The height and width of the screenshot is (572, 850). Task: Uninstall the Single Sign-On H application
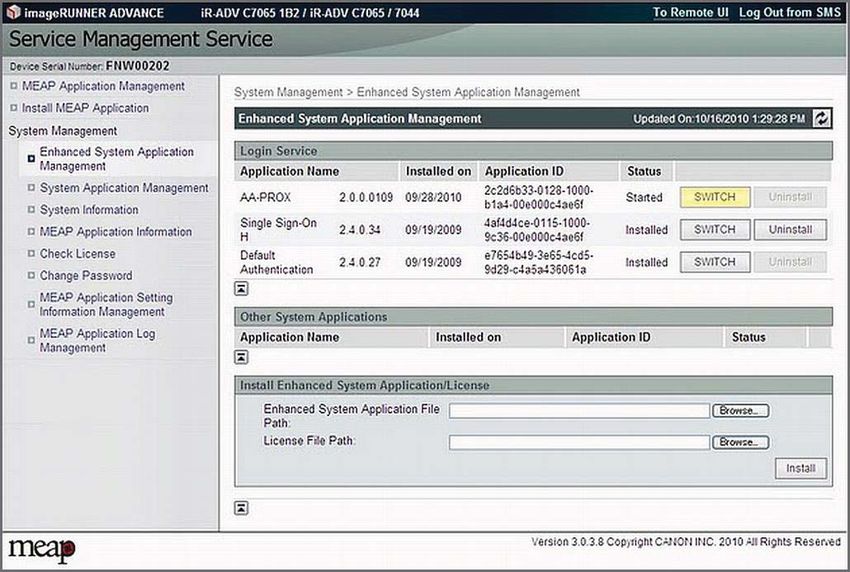790,229
